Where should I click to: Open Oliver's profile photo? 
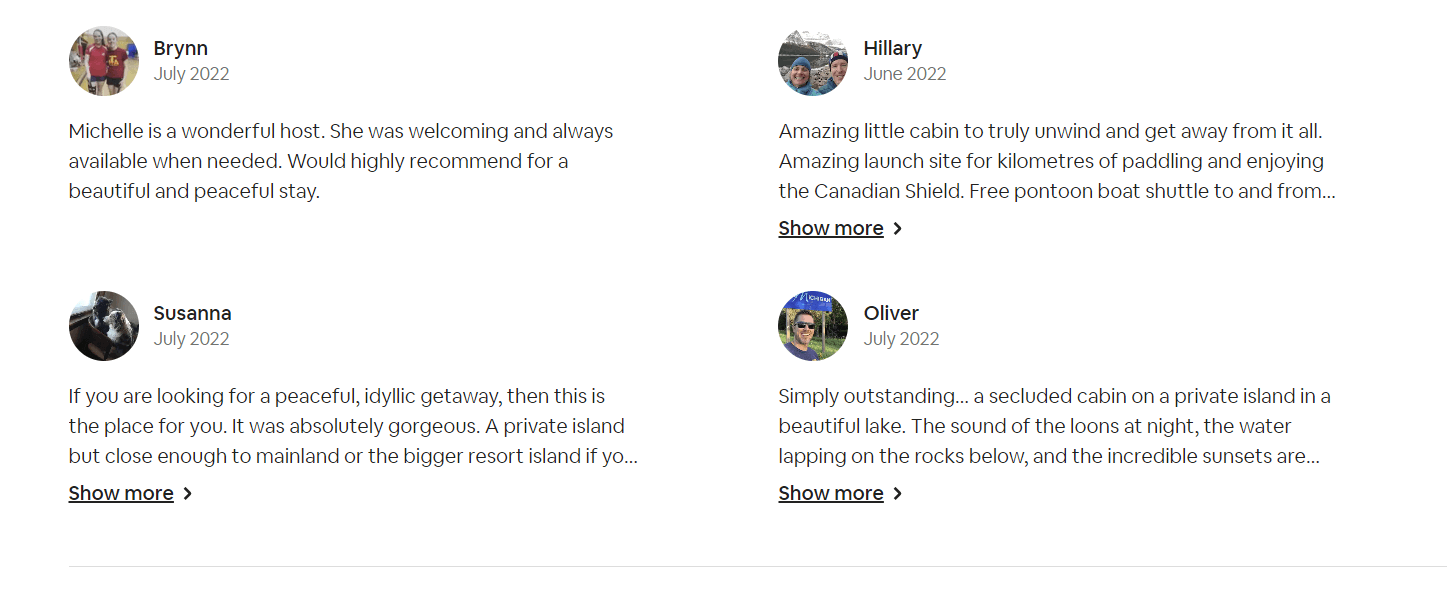(813, 326)
